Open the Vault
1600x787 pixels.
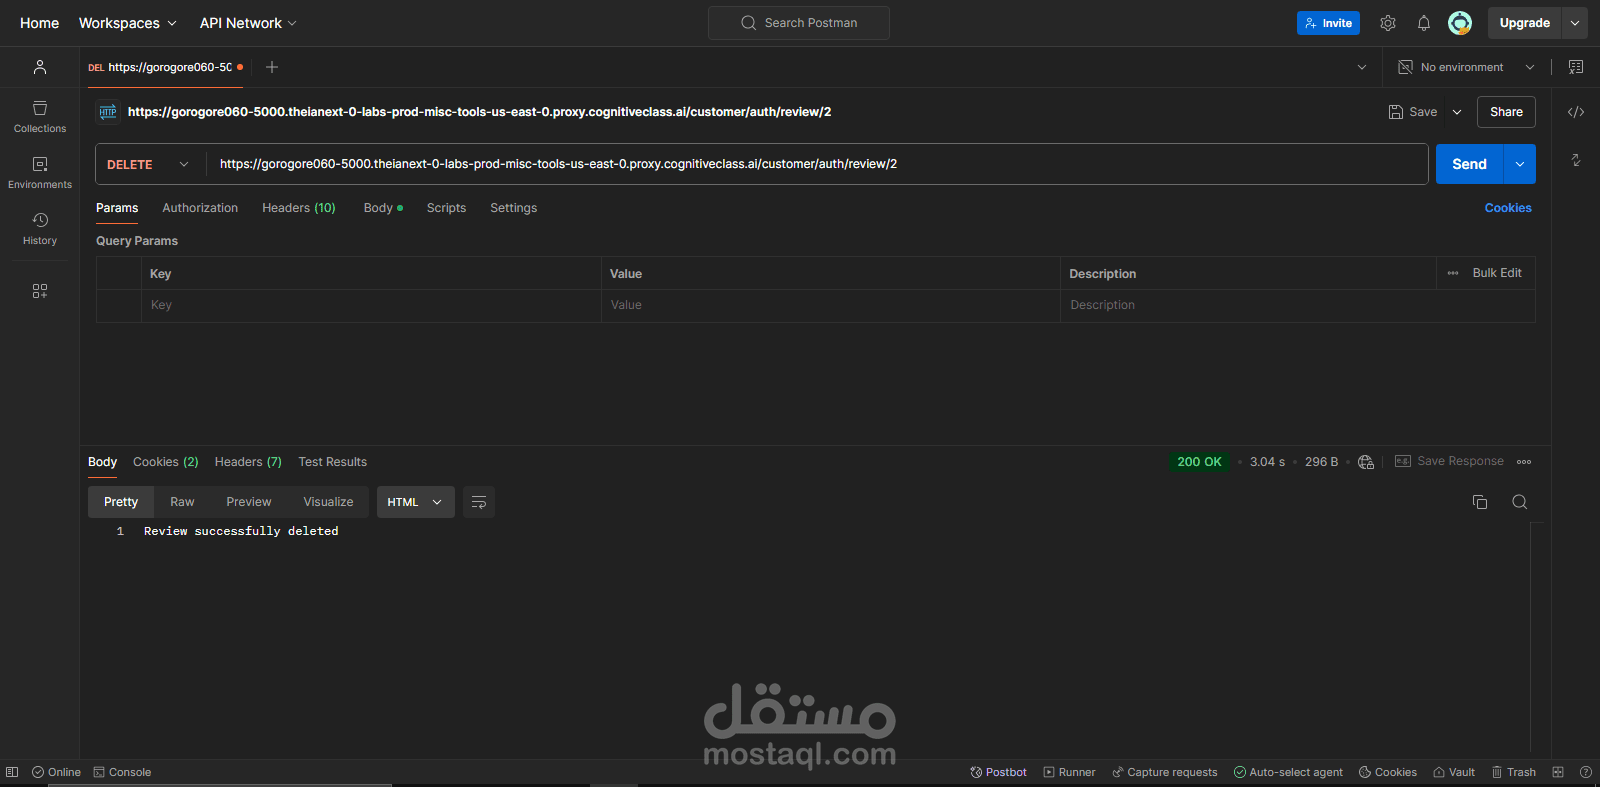1454,772
